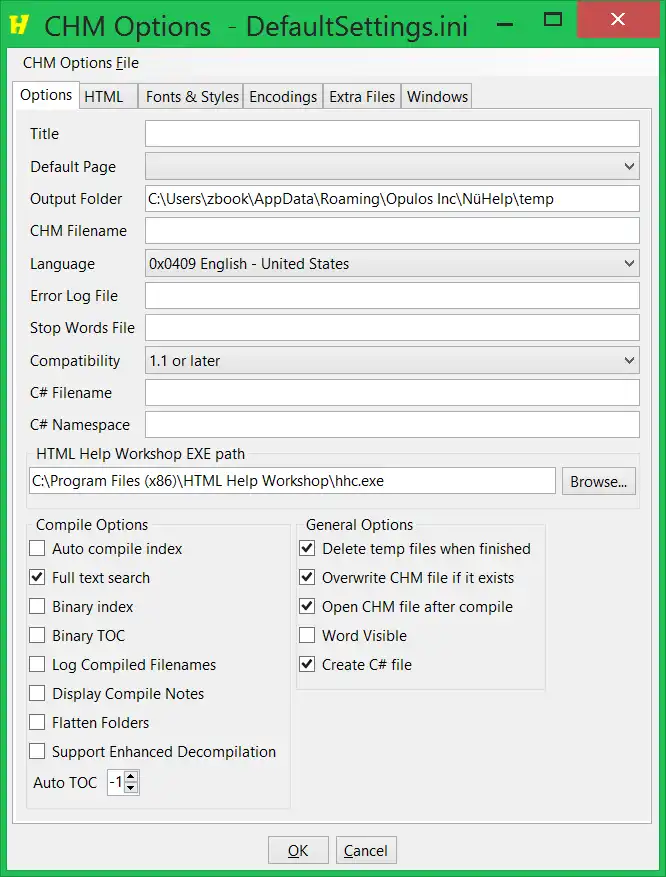Click the Browse... button
The image size is (666, 877).
click(x=598, y=481)
